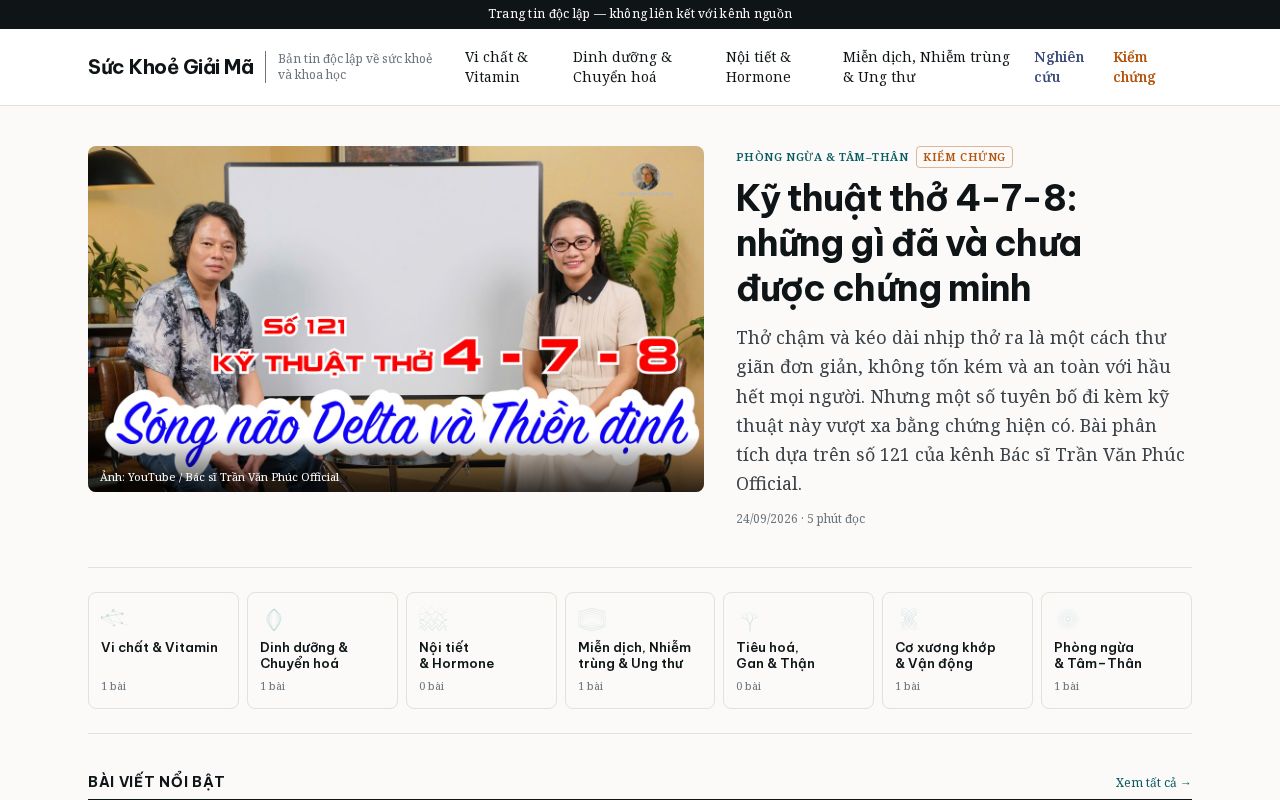Viewport: 1280px width, 800px height.
Task: Click the Nội tiết & Hormone card icon
Action: pos(432,619)
